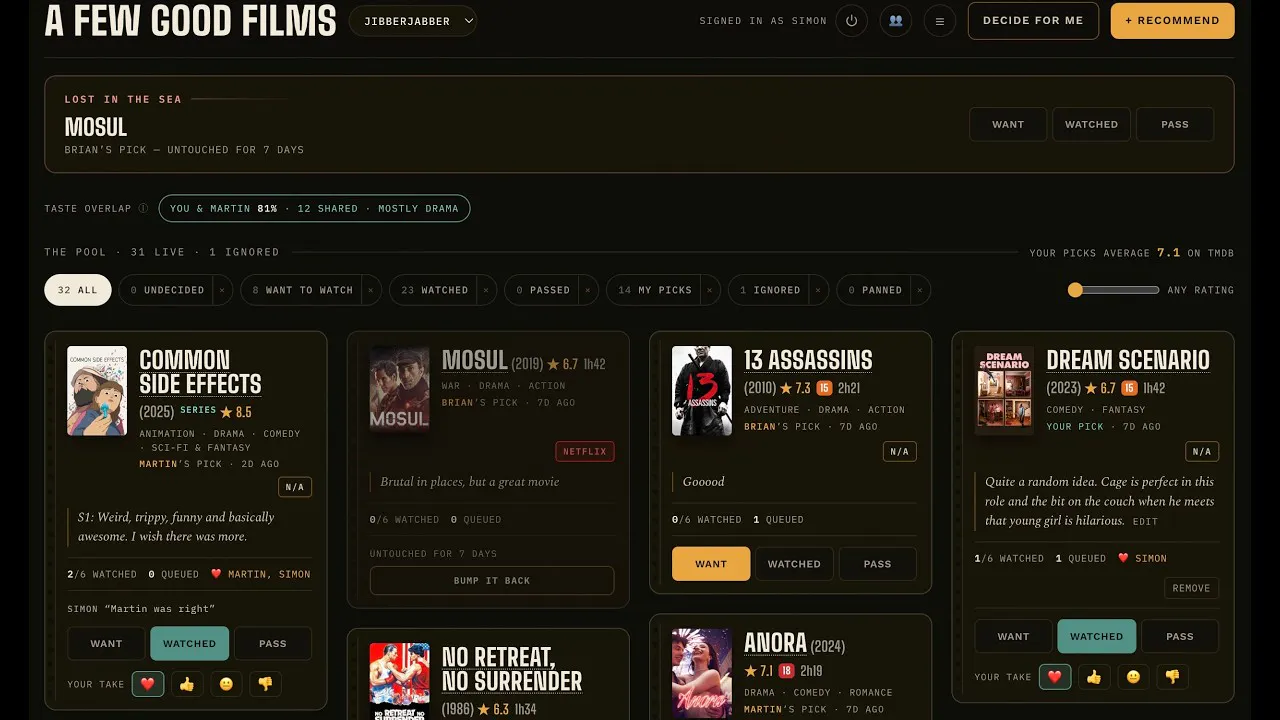Dismiss the Ignored filter with x
This screenshot has width=1280, height=720.
click(818, 290)
